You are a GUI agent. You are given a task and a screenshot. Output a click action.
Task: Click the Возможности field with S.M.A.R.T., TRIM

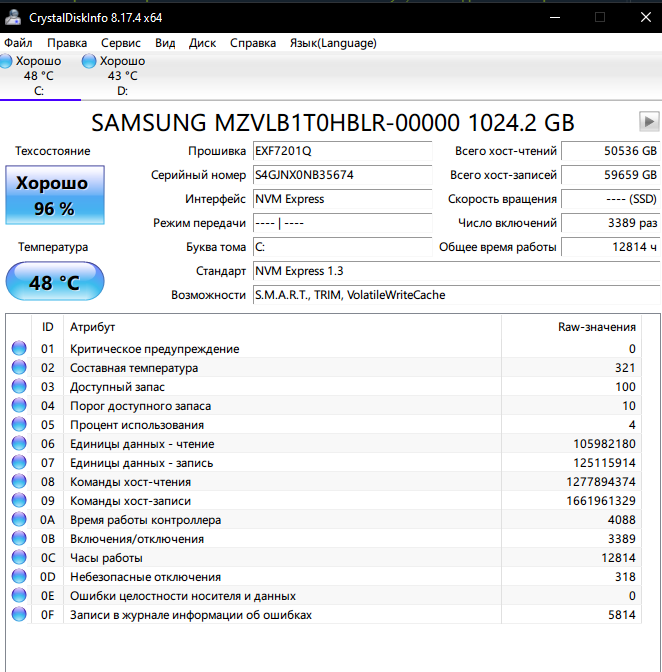pyautogui.click(x=456, y=295)
